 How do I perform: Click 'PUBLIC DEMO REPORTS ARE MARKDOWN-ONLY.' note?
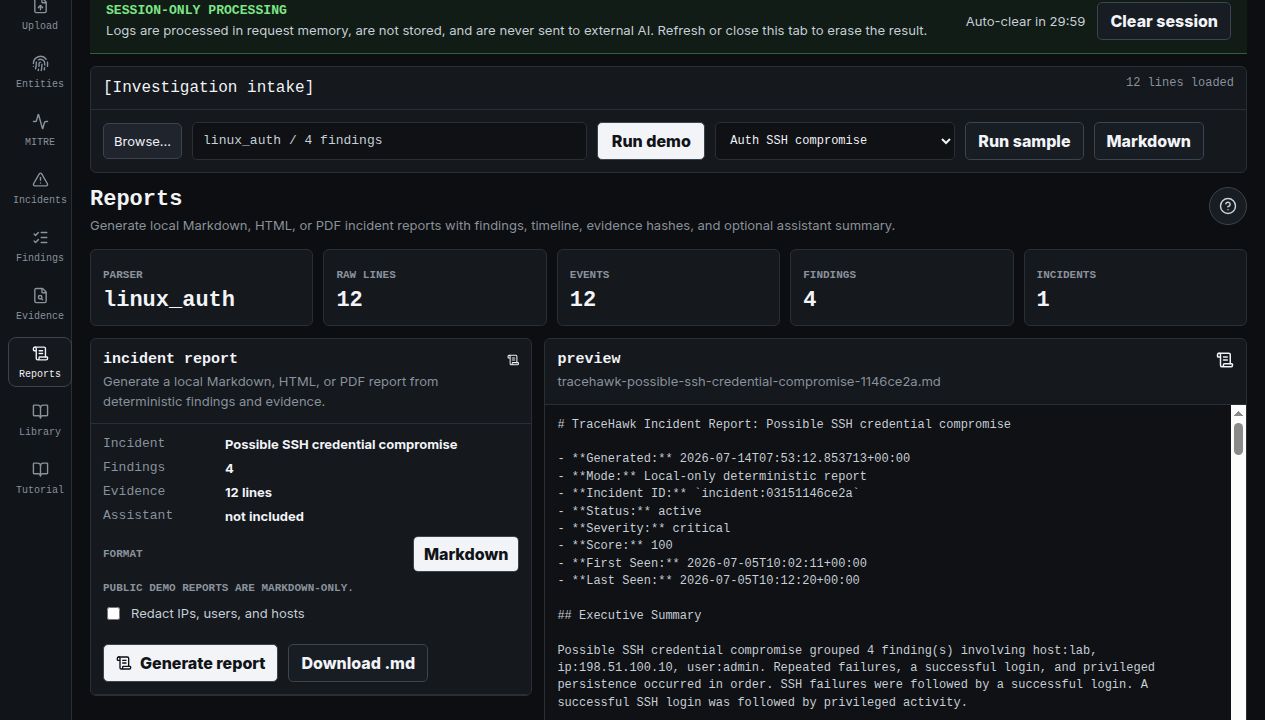point(228,588)
